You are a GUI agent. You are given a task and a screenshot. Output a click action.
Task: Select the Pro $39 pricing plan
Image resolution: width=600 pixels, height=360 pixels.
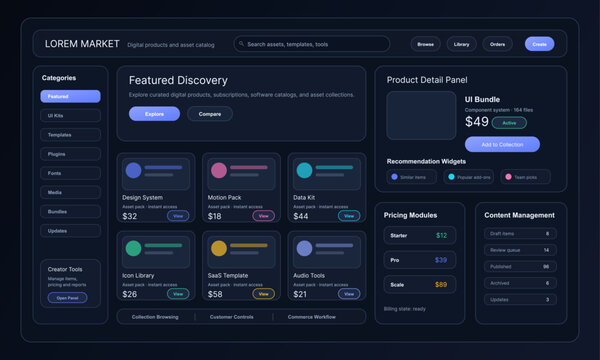(x=420, y=260)
